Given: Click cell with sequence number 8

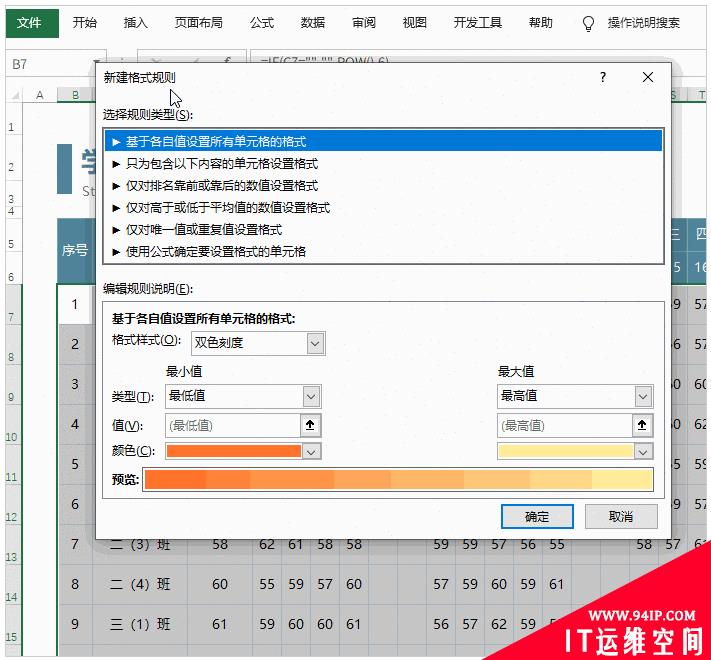Looking at the screenshot, I should [x=75, y=584].
